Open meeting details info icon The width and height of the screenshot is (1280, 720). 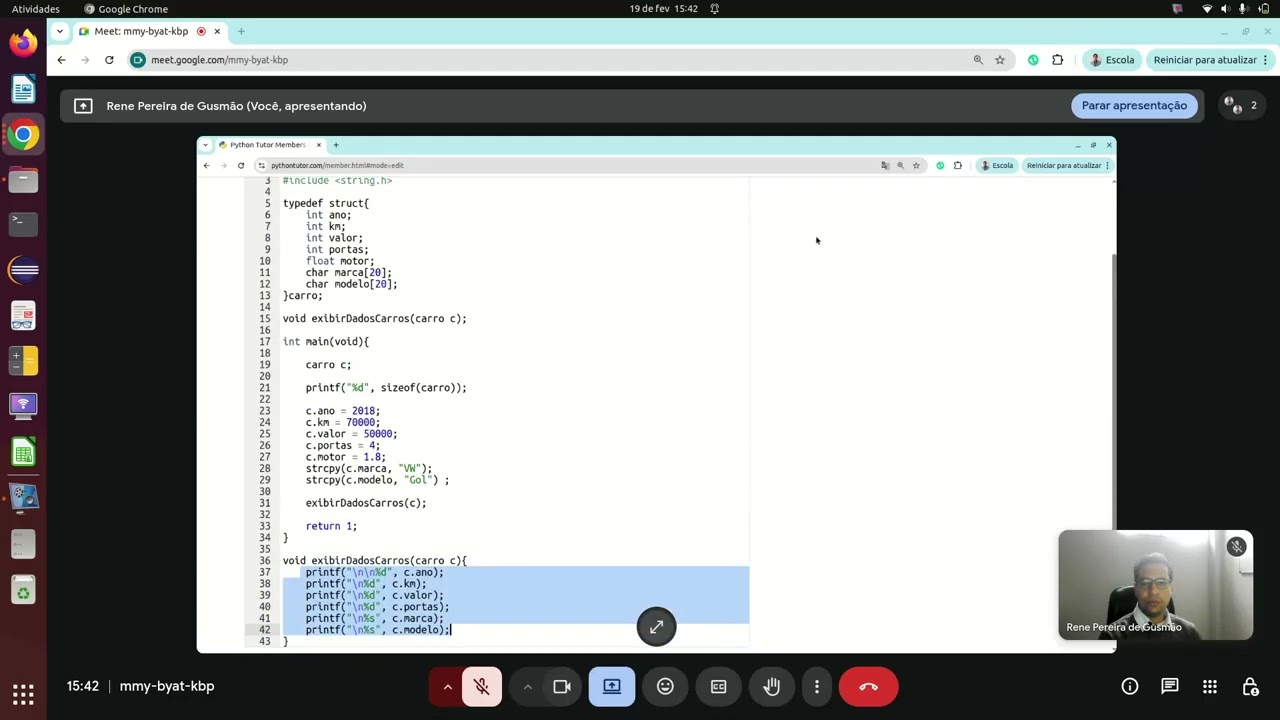point(1130,686)
